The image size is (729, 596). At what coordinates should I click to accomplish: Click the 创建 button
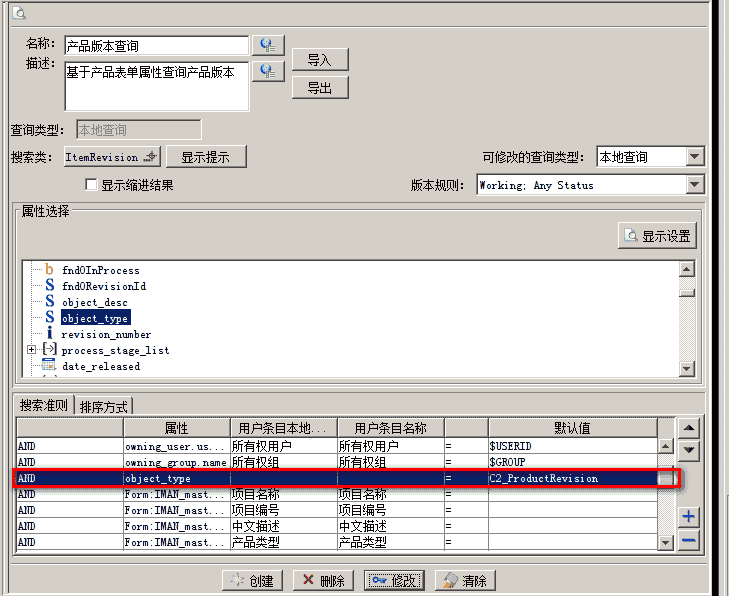252,580
